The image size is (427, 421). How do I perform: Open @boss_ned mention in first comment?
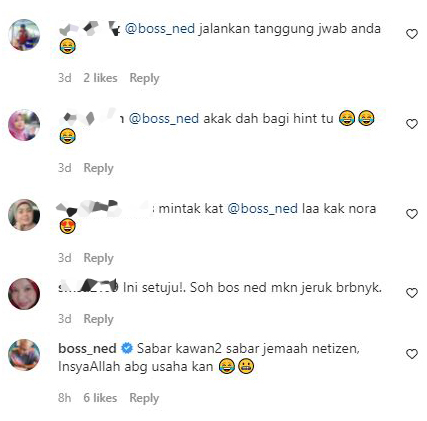click(x=160, y=29)
